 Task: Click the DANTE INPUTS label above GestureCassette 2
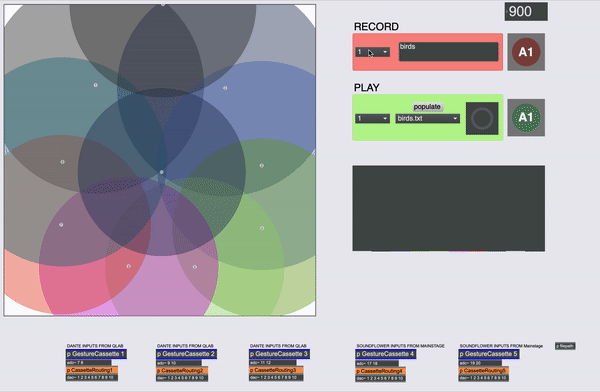coord(185,346)
